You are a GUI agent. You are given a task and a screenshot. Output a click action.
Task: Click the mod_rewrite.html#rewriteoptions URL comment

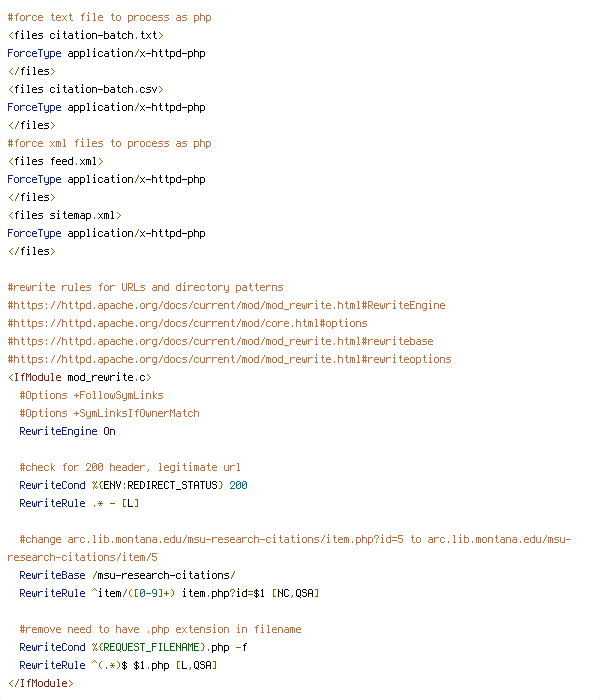(229, 359)
